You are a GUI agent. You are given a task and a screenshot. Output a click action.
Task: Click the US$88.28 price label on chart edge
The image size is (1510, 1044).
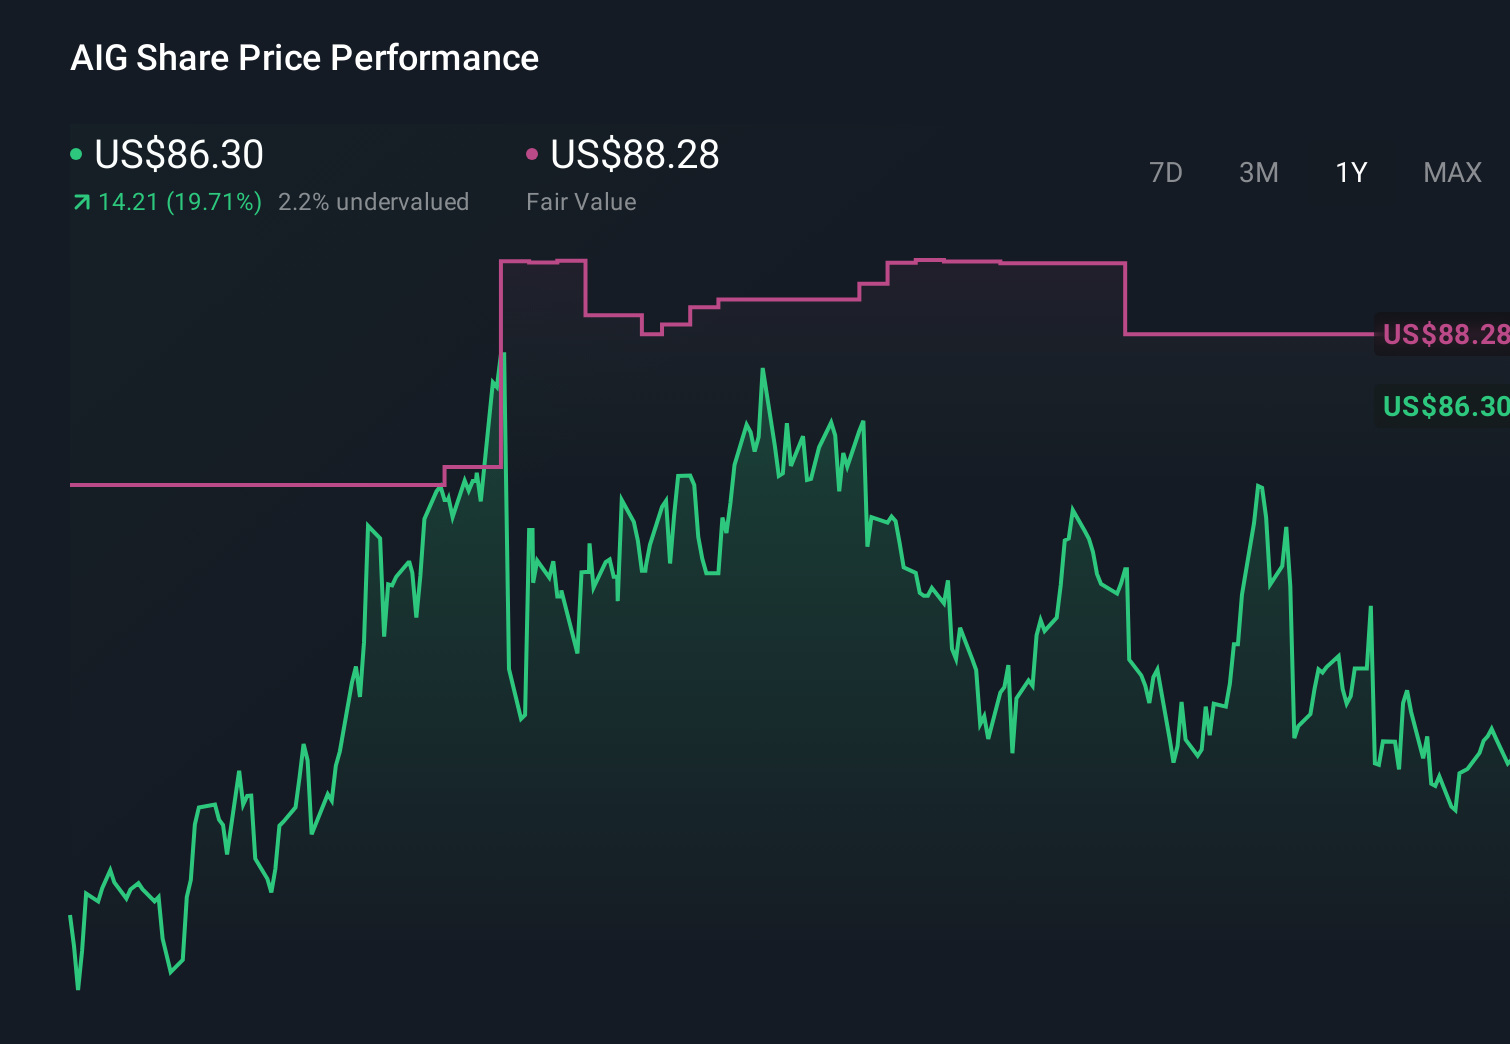click(1444, 335)
